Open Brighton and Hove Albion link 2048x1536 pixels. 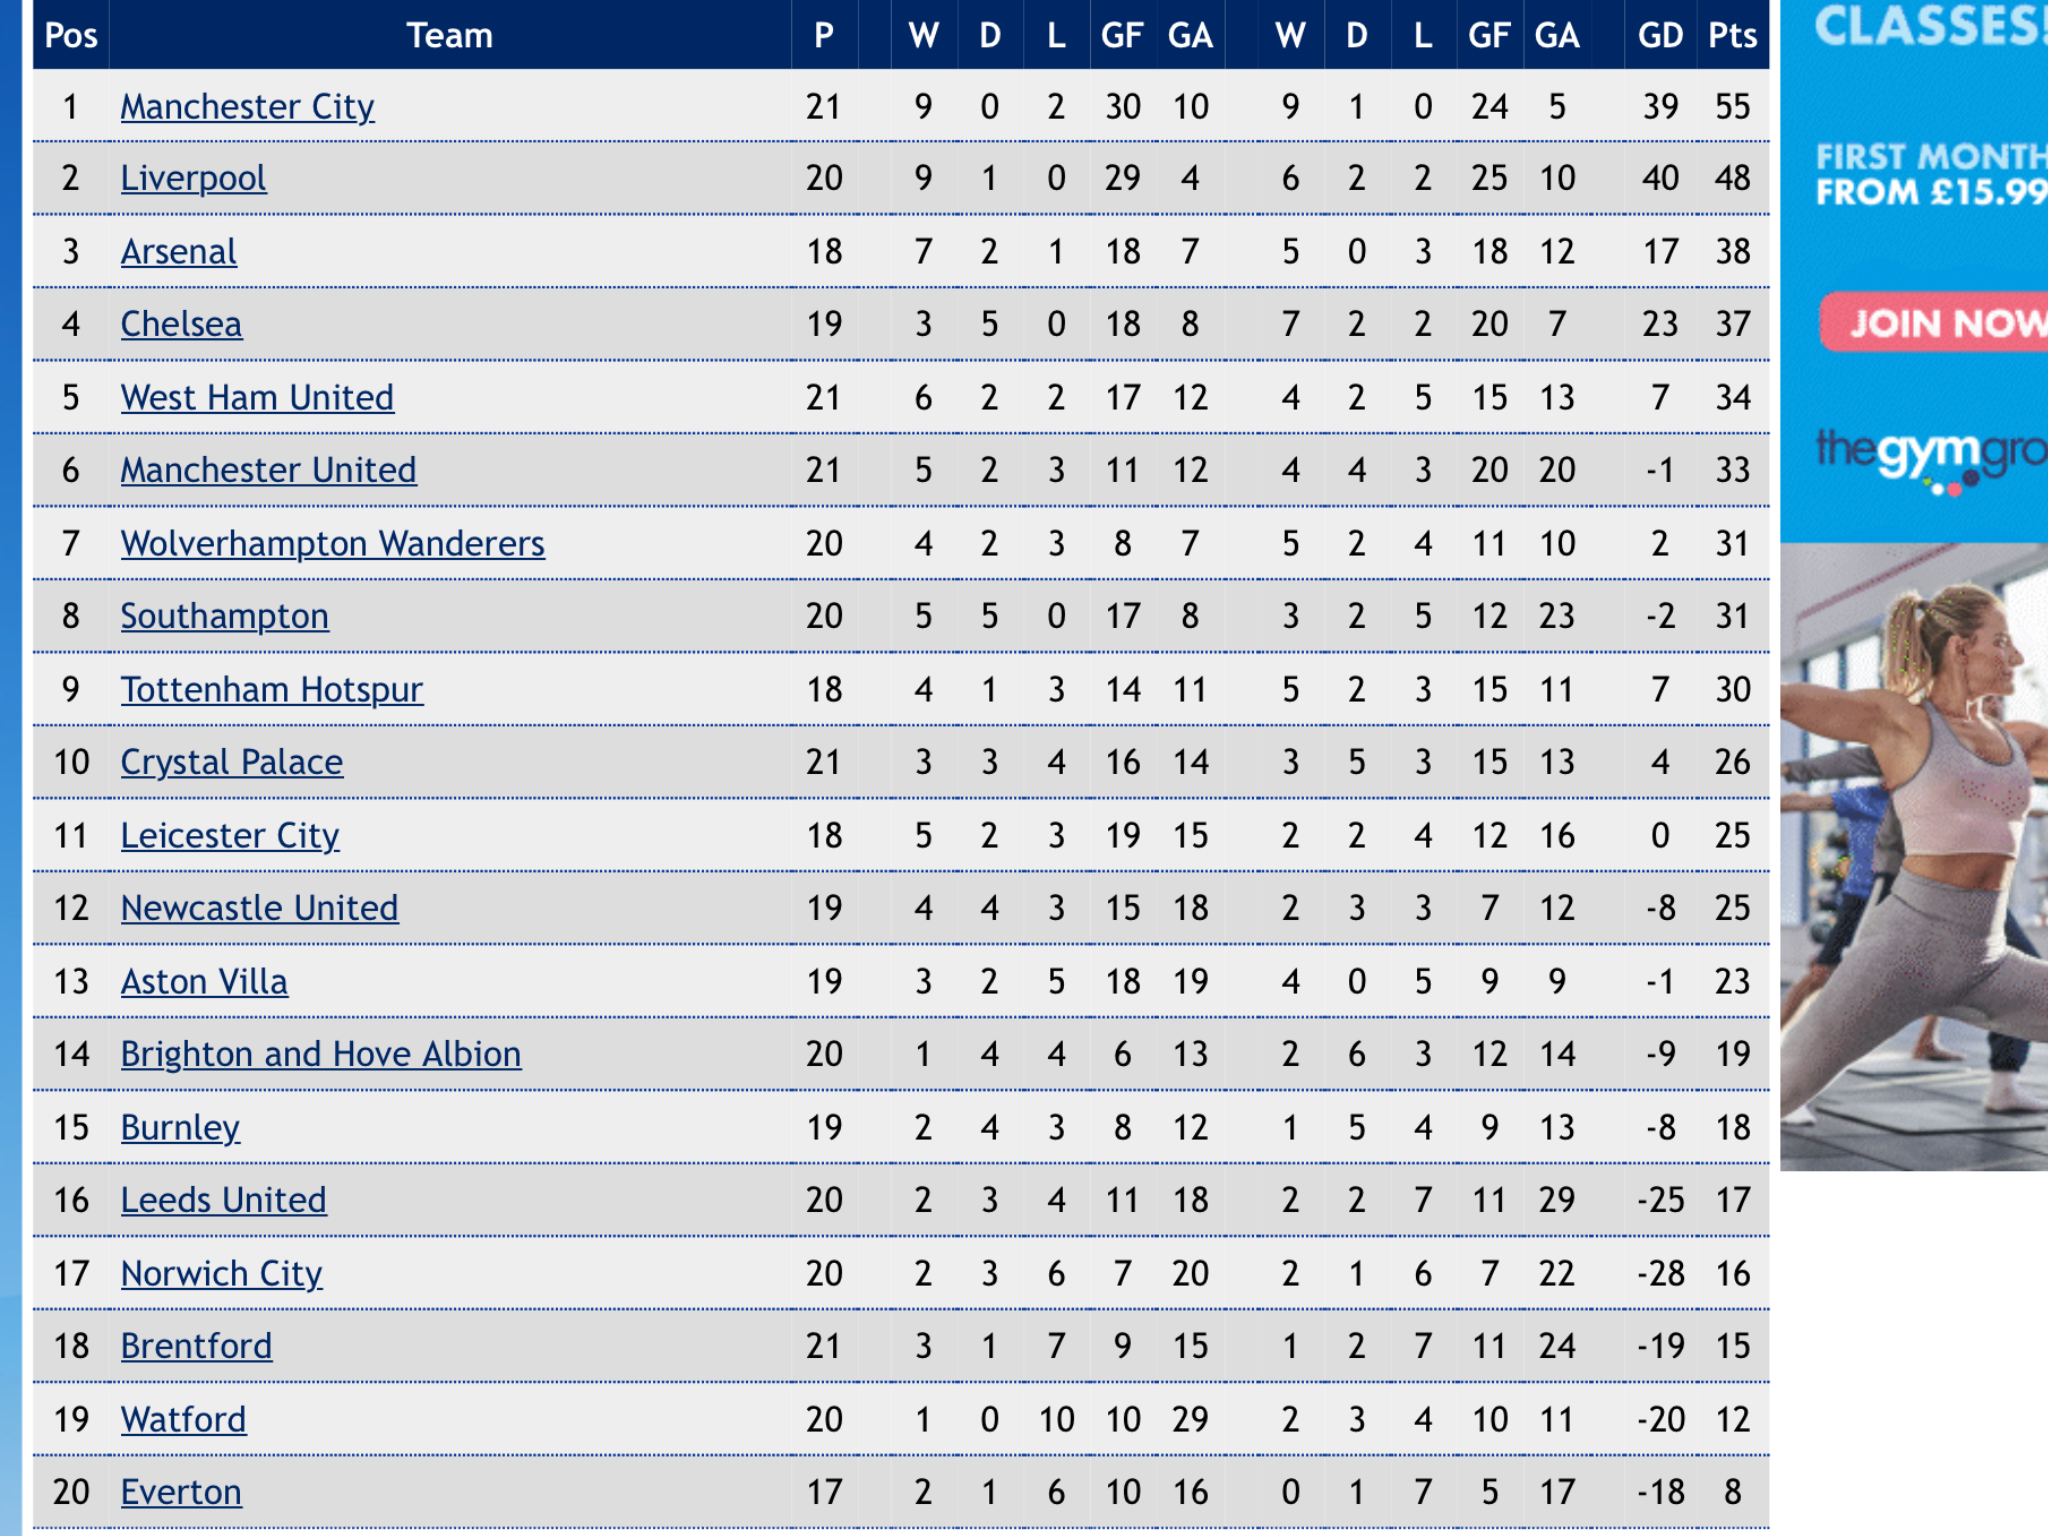[320, 1054]
